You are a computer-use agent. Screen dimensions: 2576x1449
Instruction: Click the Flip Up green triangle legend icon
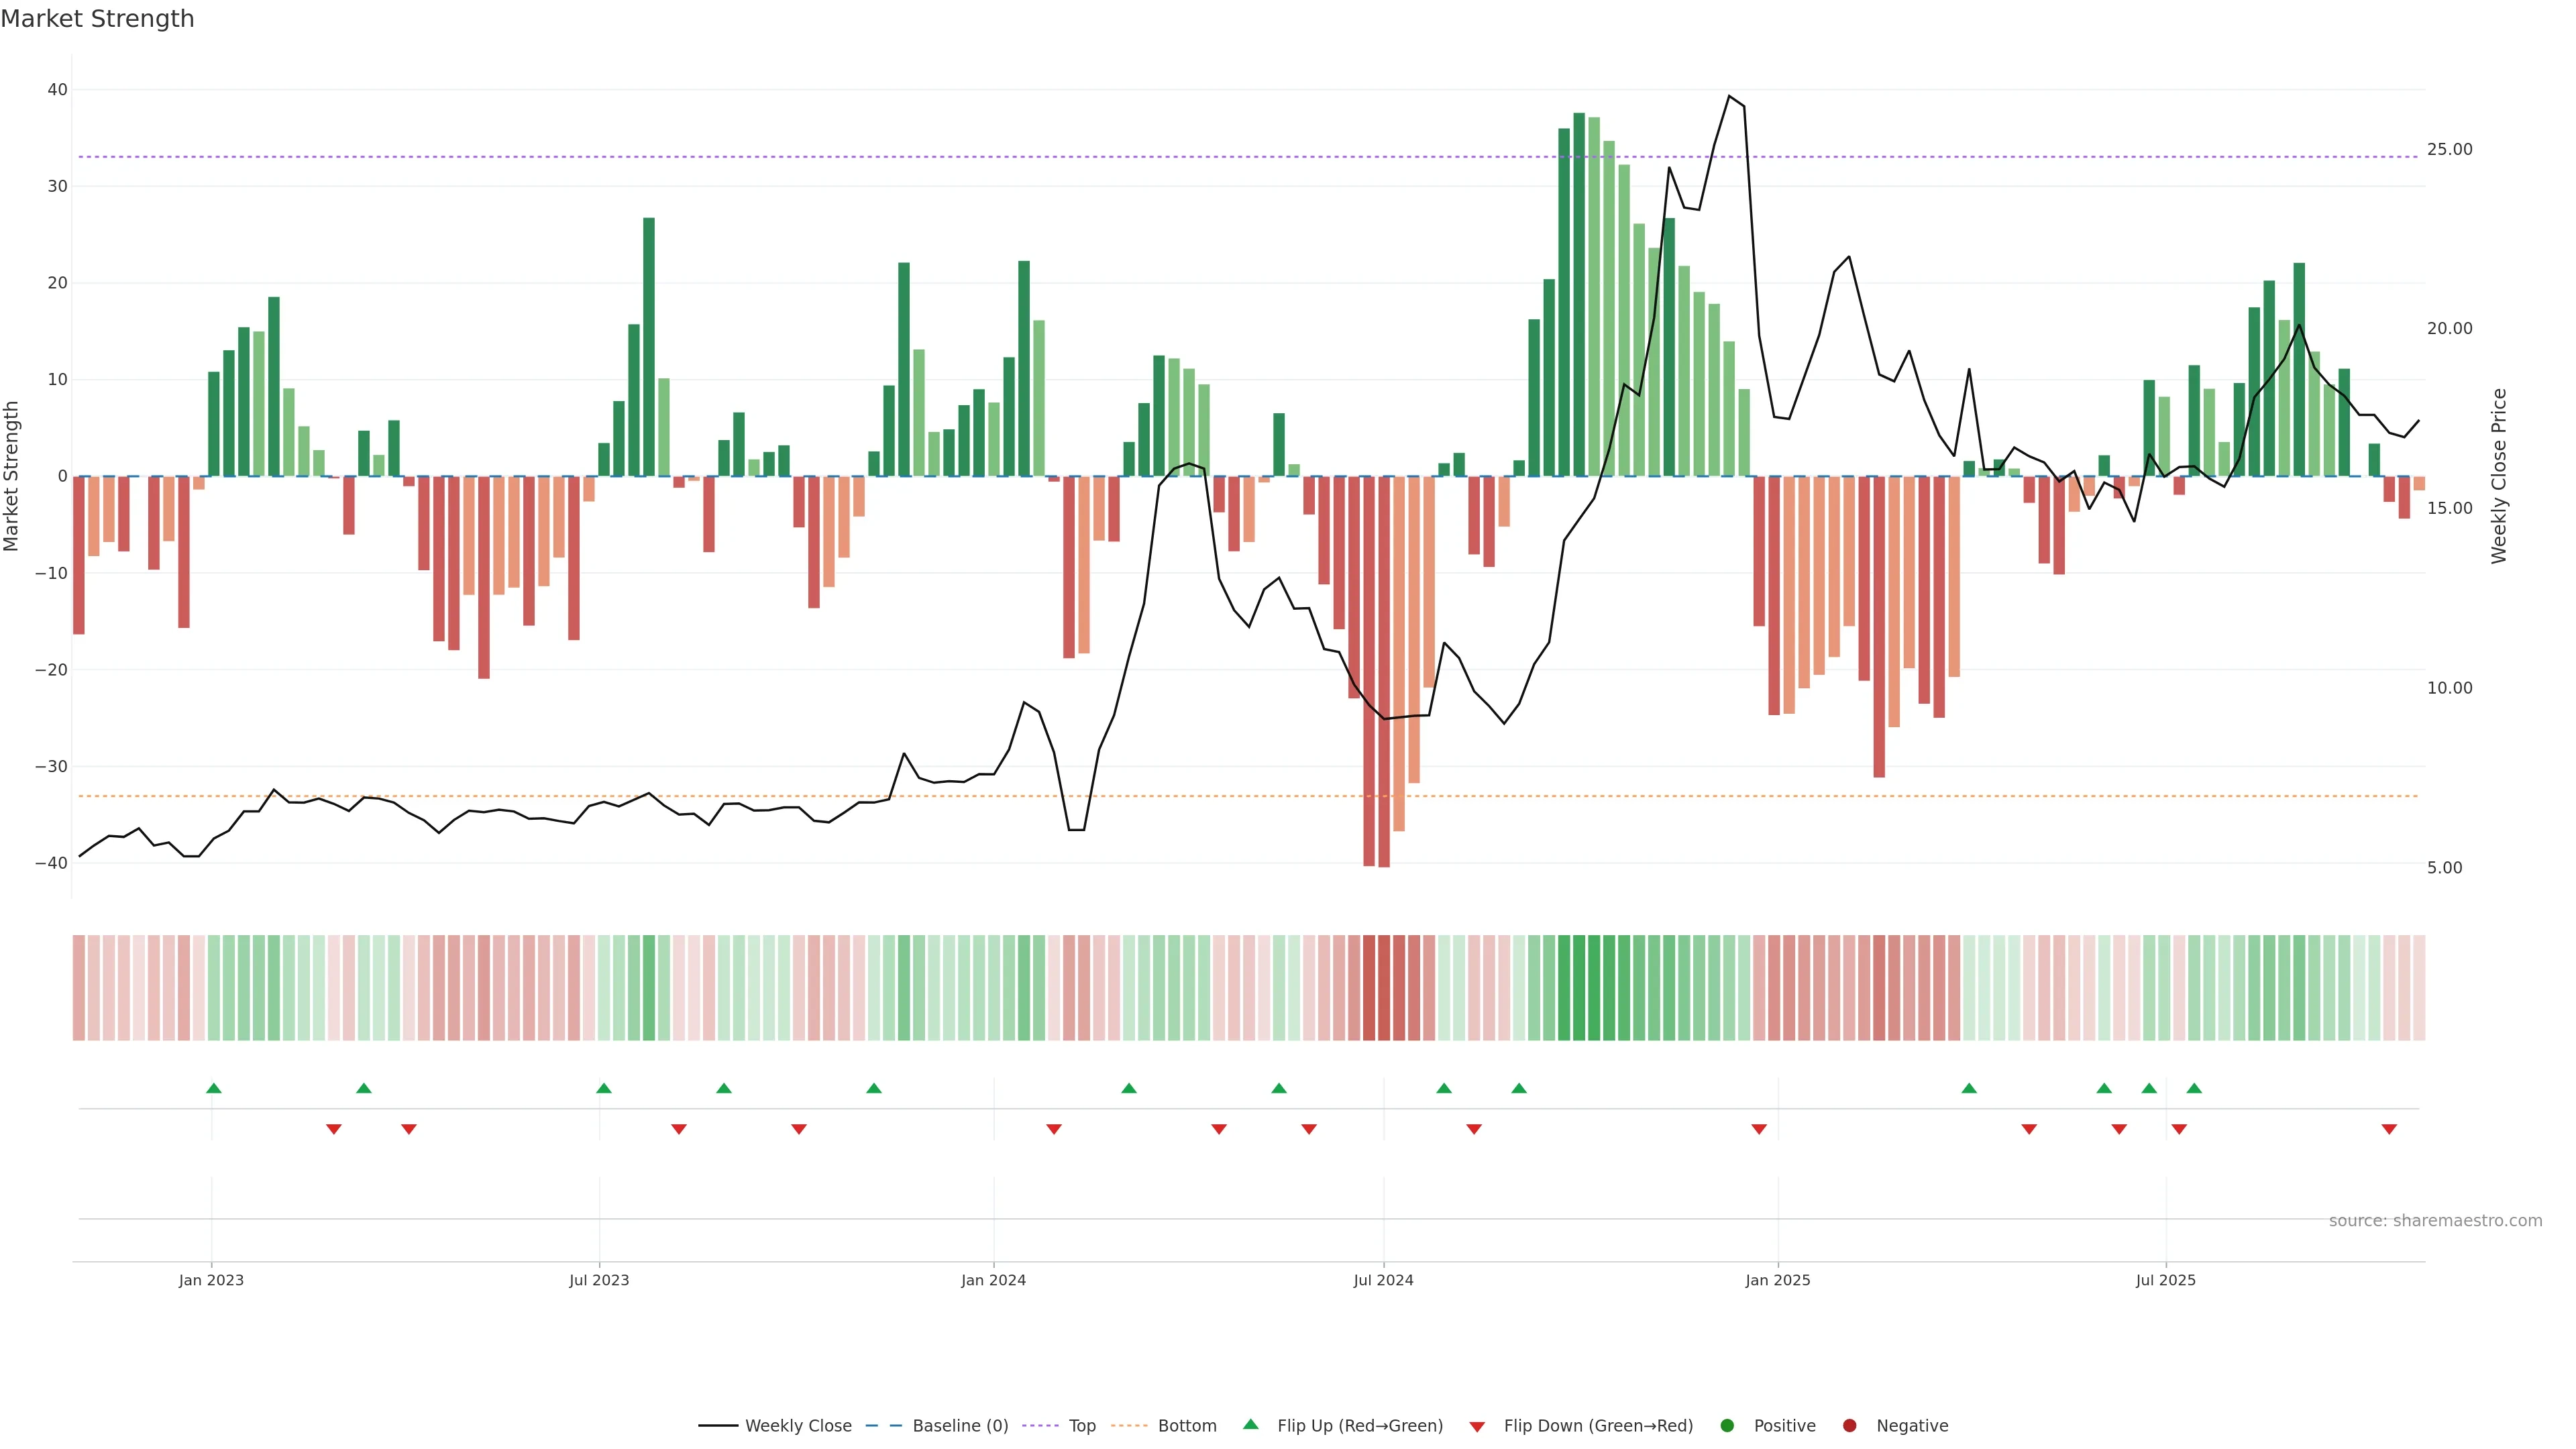pyautogui.click(x=1250, y=1425)
